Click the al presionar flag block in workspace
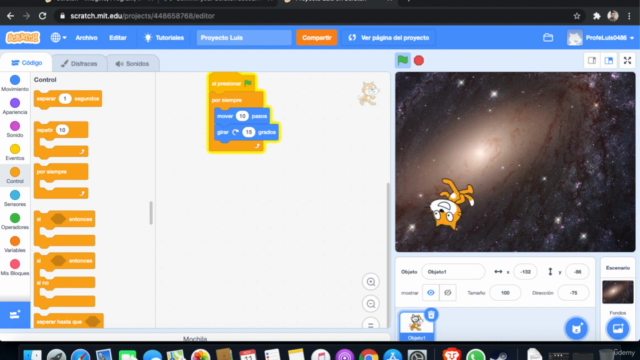 pyautogui.click(x=232, y=83)
